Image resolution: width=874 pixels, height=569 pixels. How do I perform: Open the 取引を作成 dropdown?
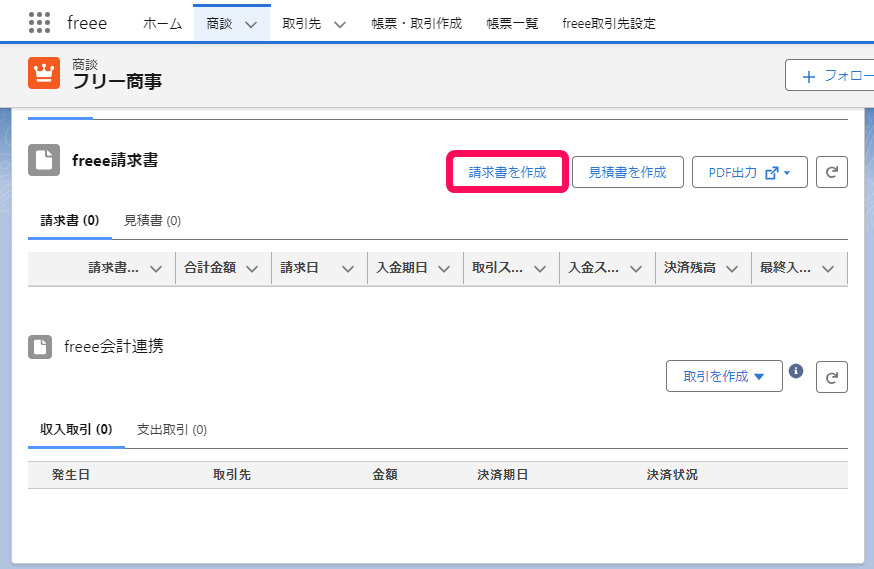[x=724, y=376]
